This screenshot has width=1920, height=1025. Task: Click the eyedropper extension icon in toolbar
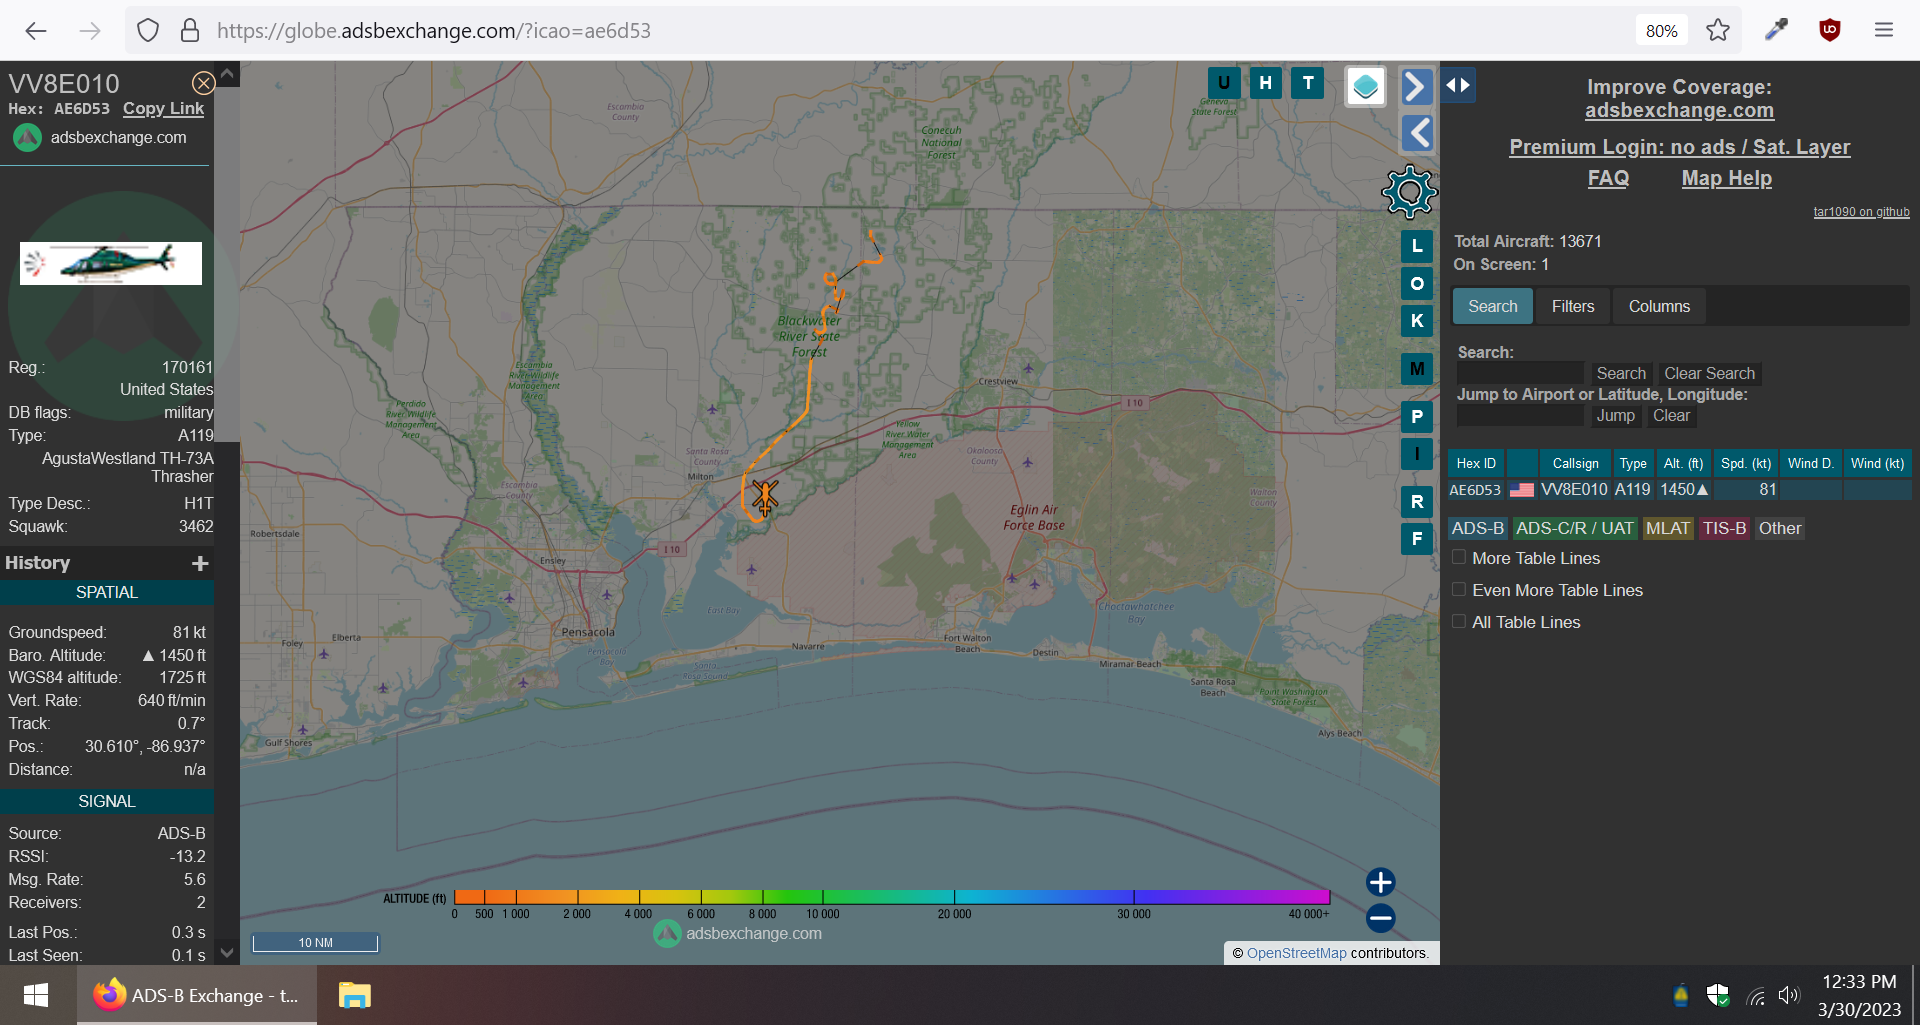tap(1776, 30)
